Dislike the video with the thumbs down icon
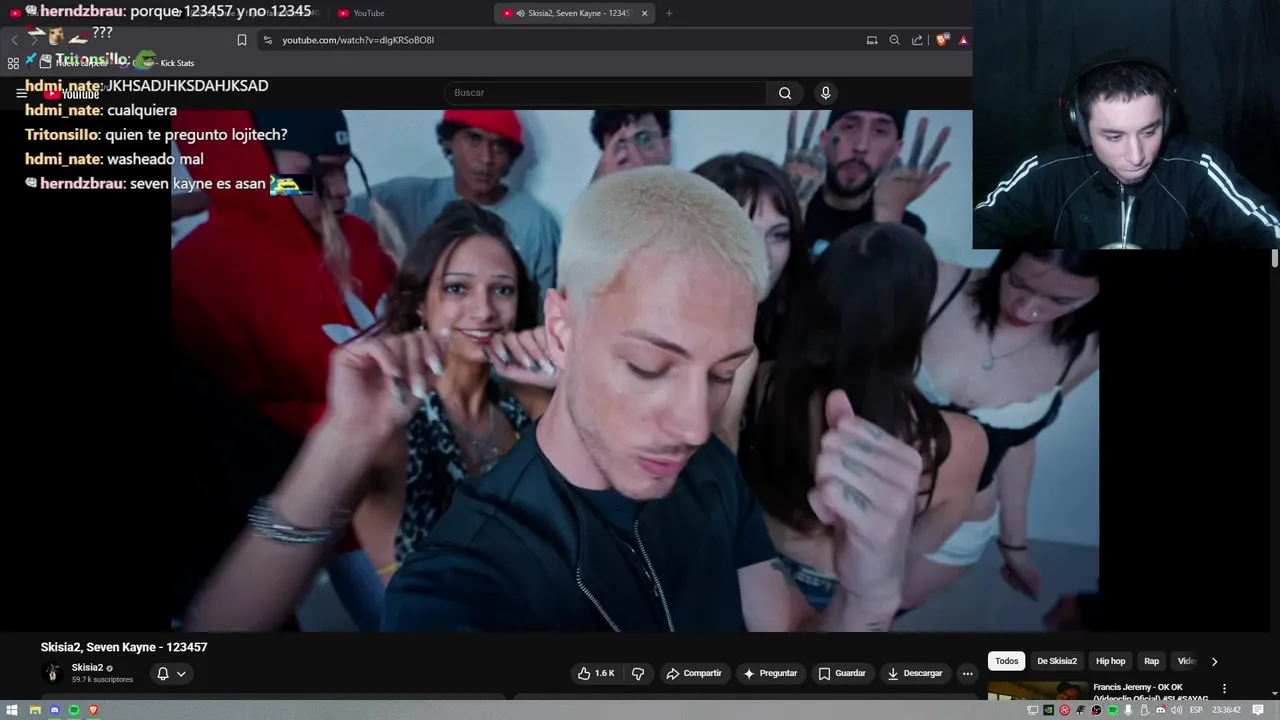 638,674
